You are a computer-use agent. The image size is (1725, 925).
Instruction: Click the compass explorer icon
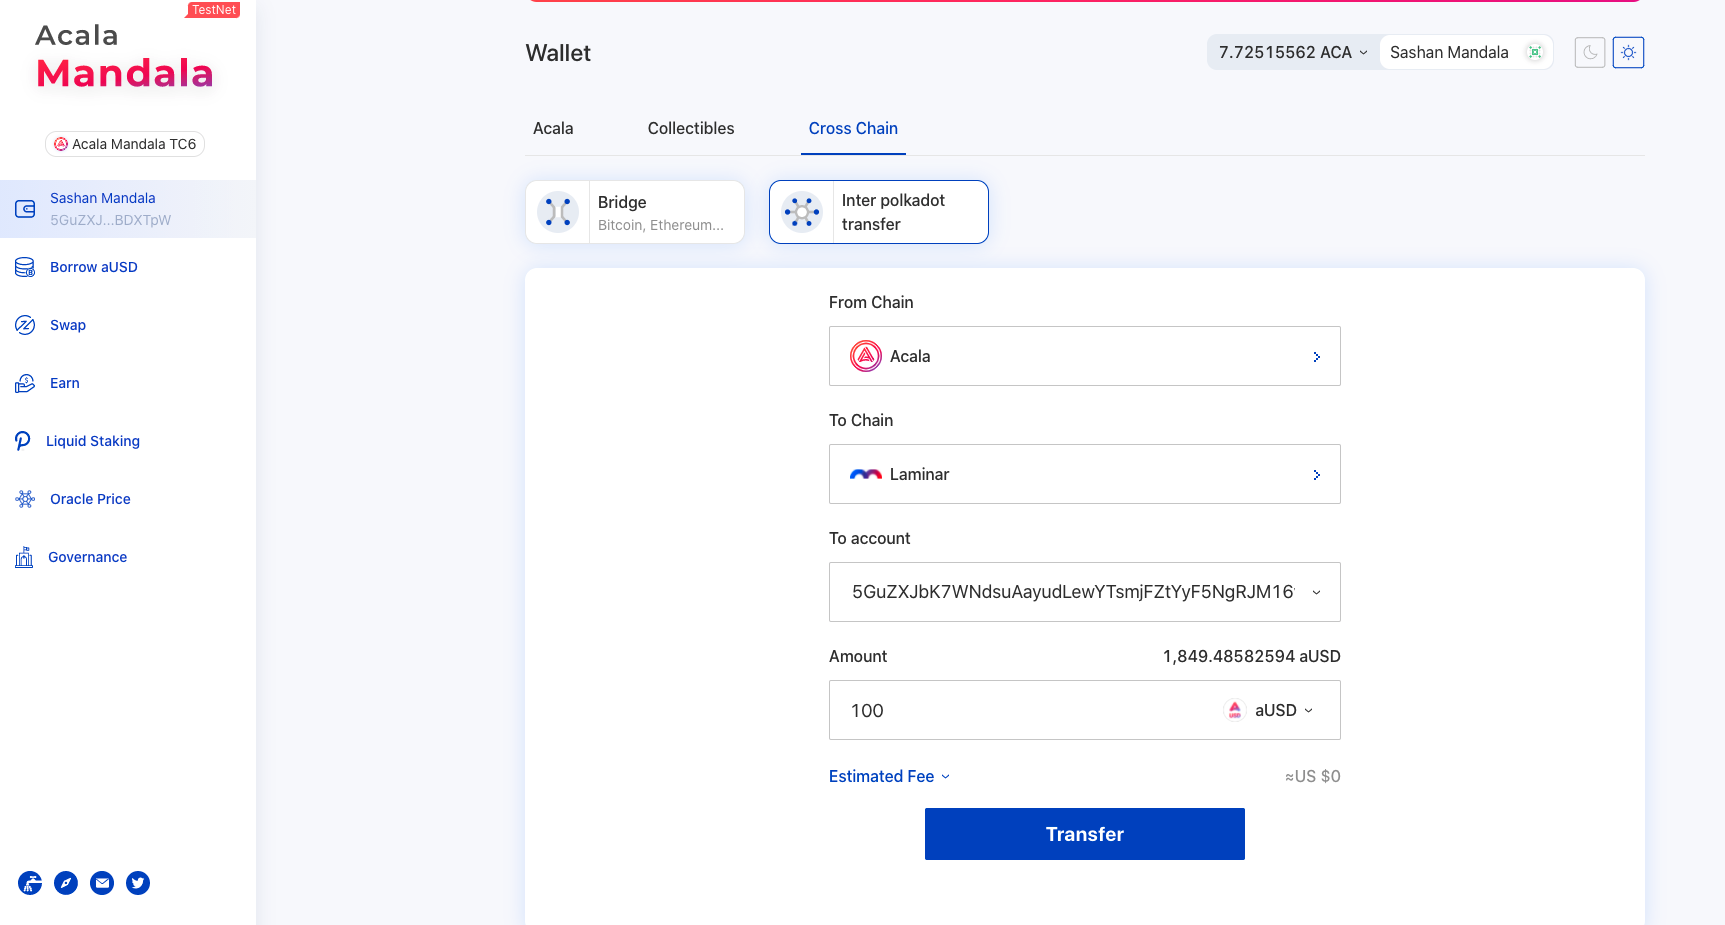[x=66, y=883]
